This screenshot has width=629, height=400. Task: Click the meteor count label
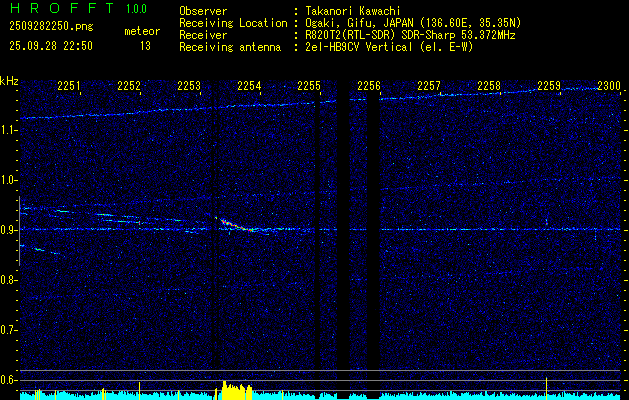click(142, 31)
